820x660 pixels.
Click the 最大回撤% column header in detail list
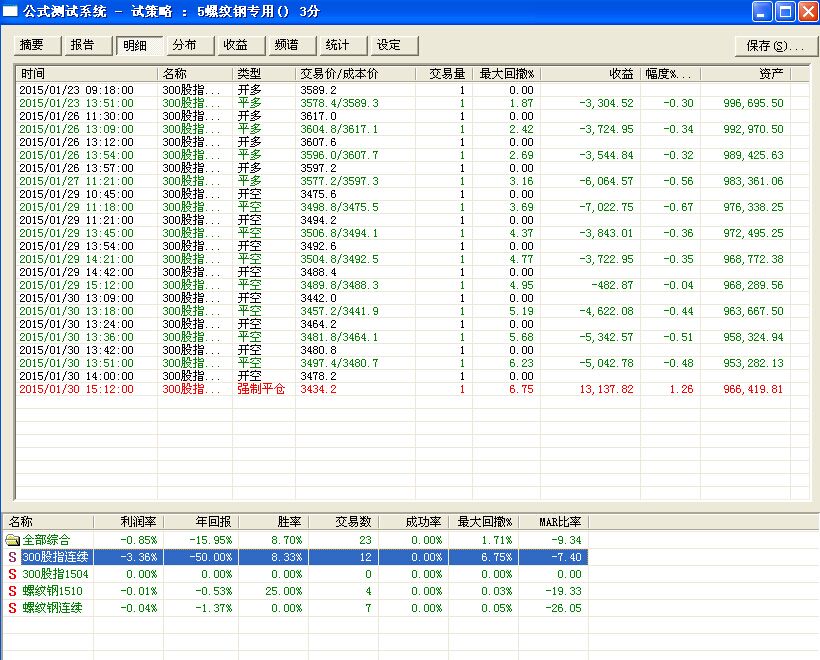coord(506,74)
